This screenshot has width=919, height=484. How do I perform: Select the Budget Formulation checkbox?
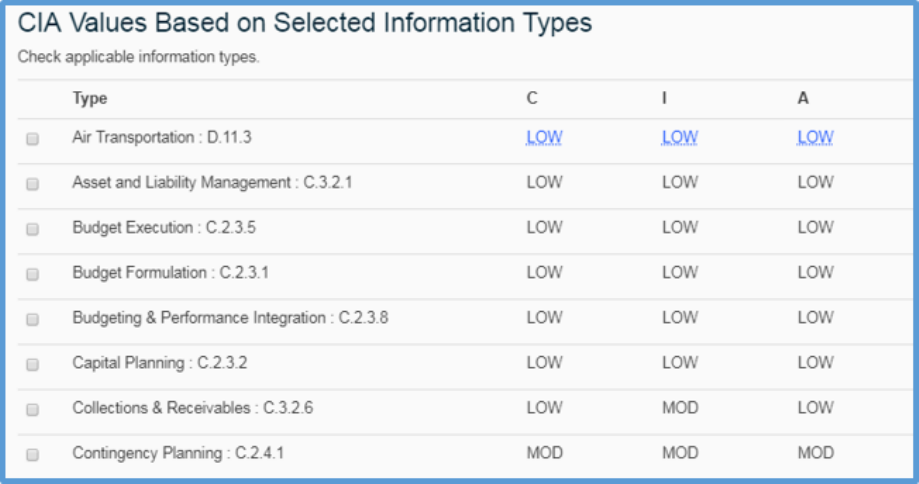(32, 274)
